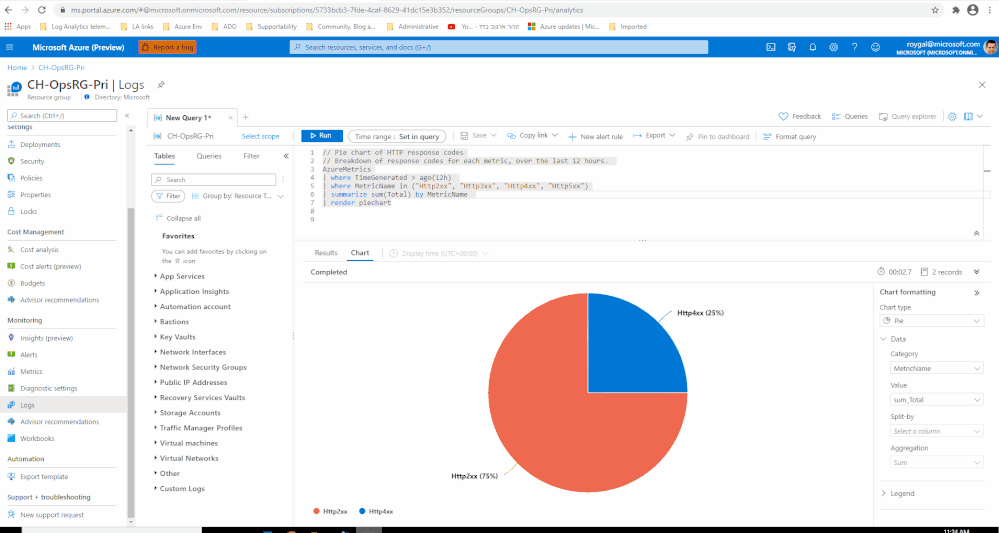Collapse the Chart formatting panel

[977, 293]
